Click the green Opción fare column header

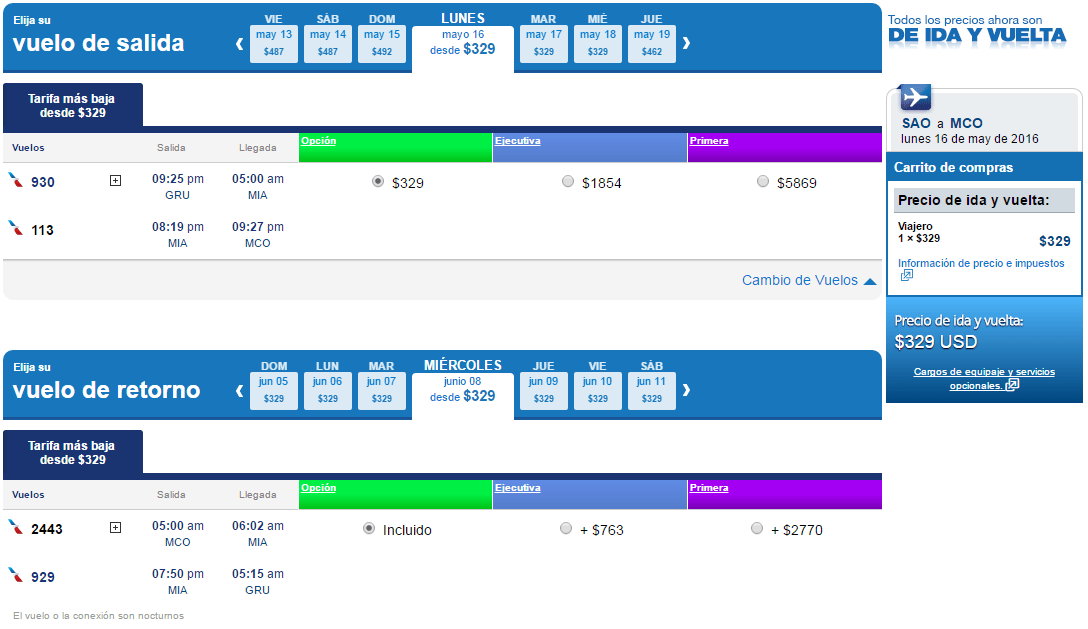coord(396,147)
